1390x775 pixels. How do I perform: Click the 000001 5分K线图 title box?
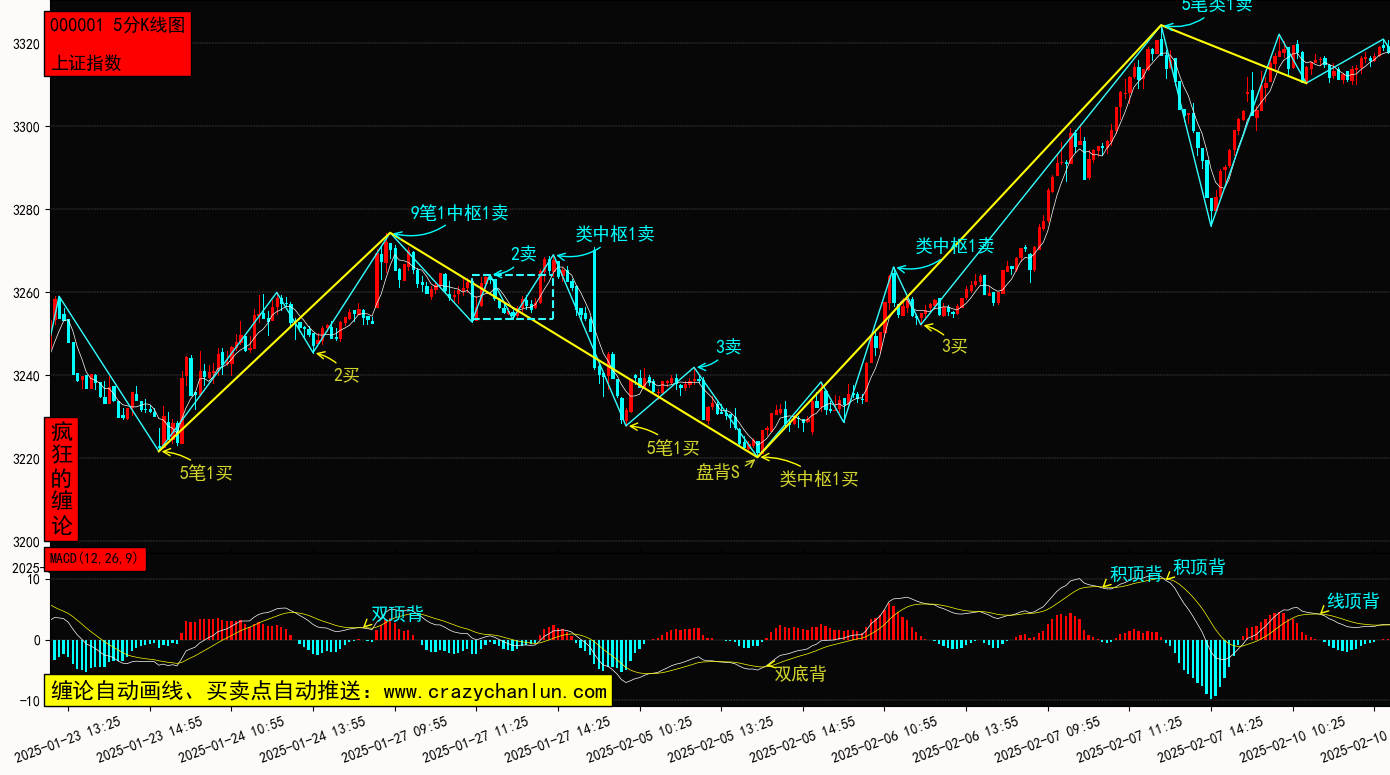[x=117, y=26]
